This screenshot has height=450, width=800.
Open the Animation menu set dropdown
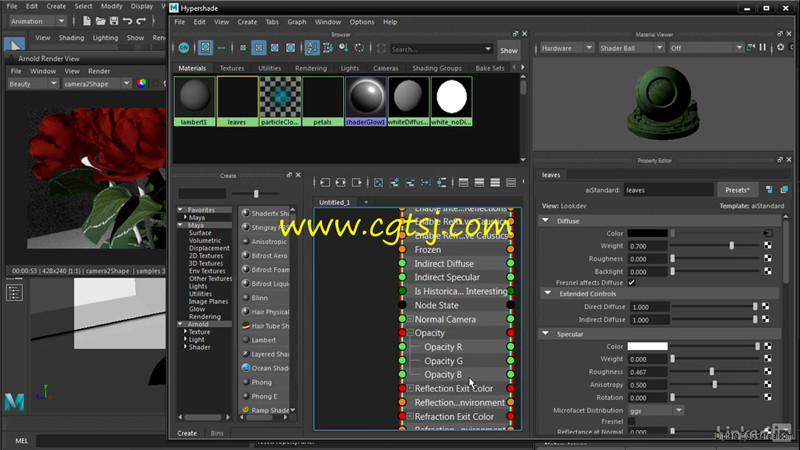pyautogui.click(x=38, y=21)
